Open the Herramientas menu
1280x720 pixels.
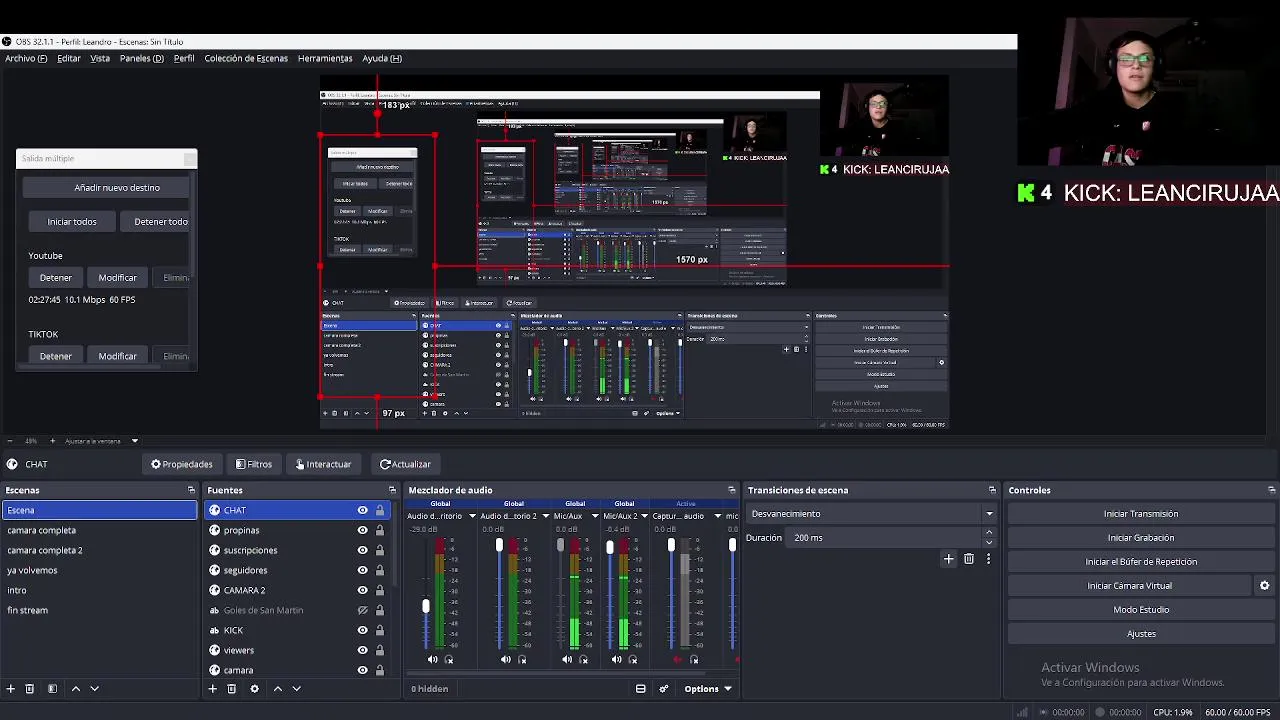point(325,58)
